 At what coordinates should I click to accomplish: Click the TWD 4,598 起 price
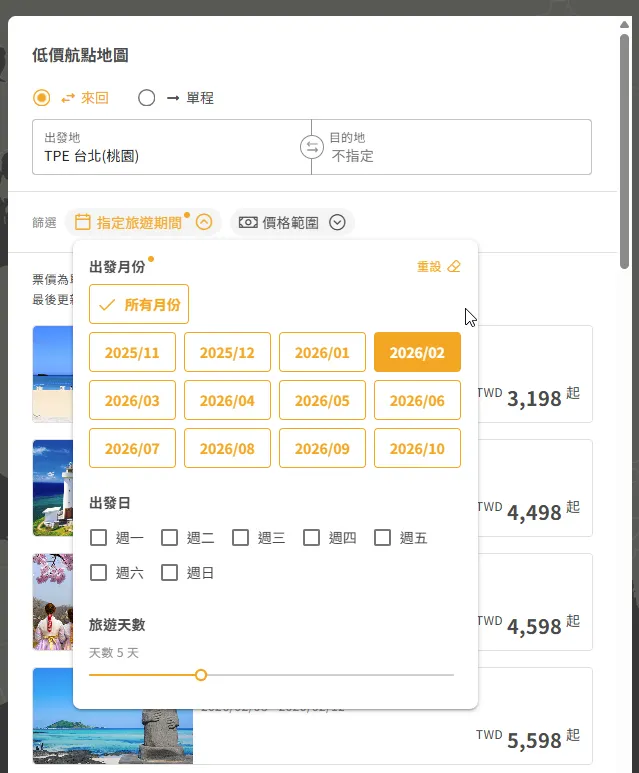(529, 625)
